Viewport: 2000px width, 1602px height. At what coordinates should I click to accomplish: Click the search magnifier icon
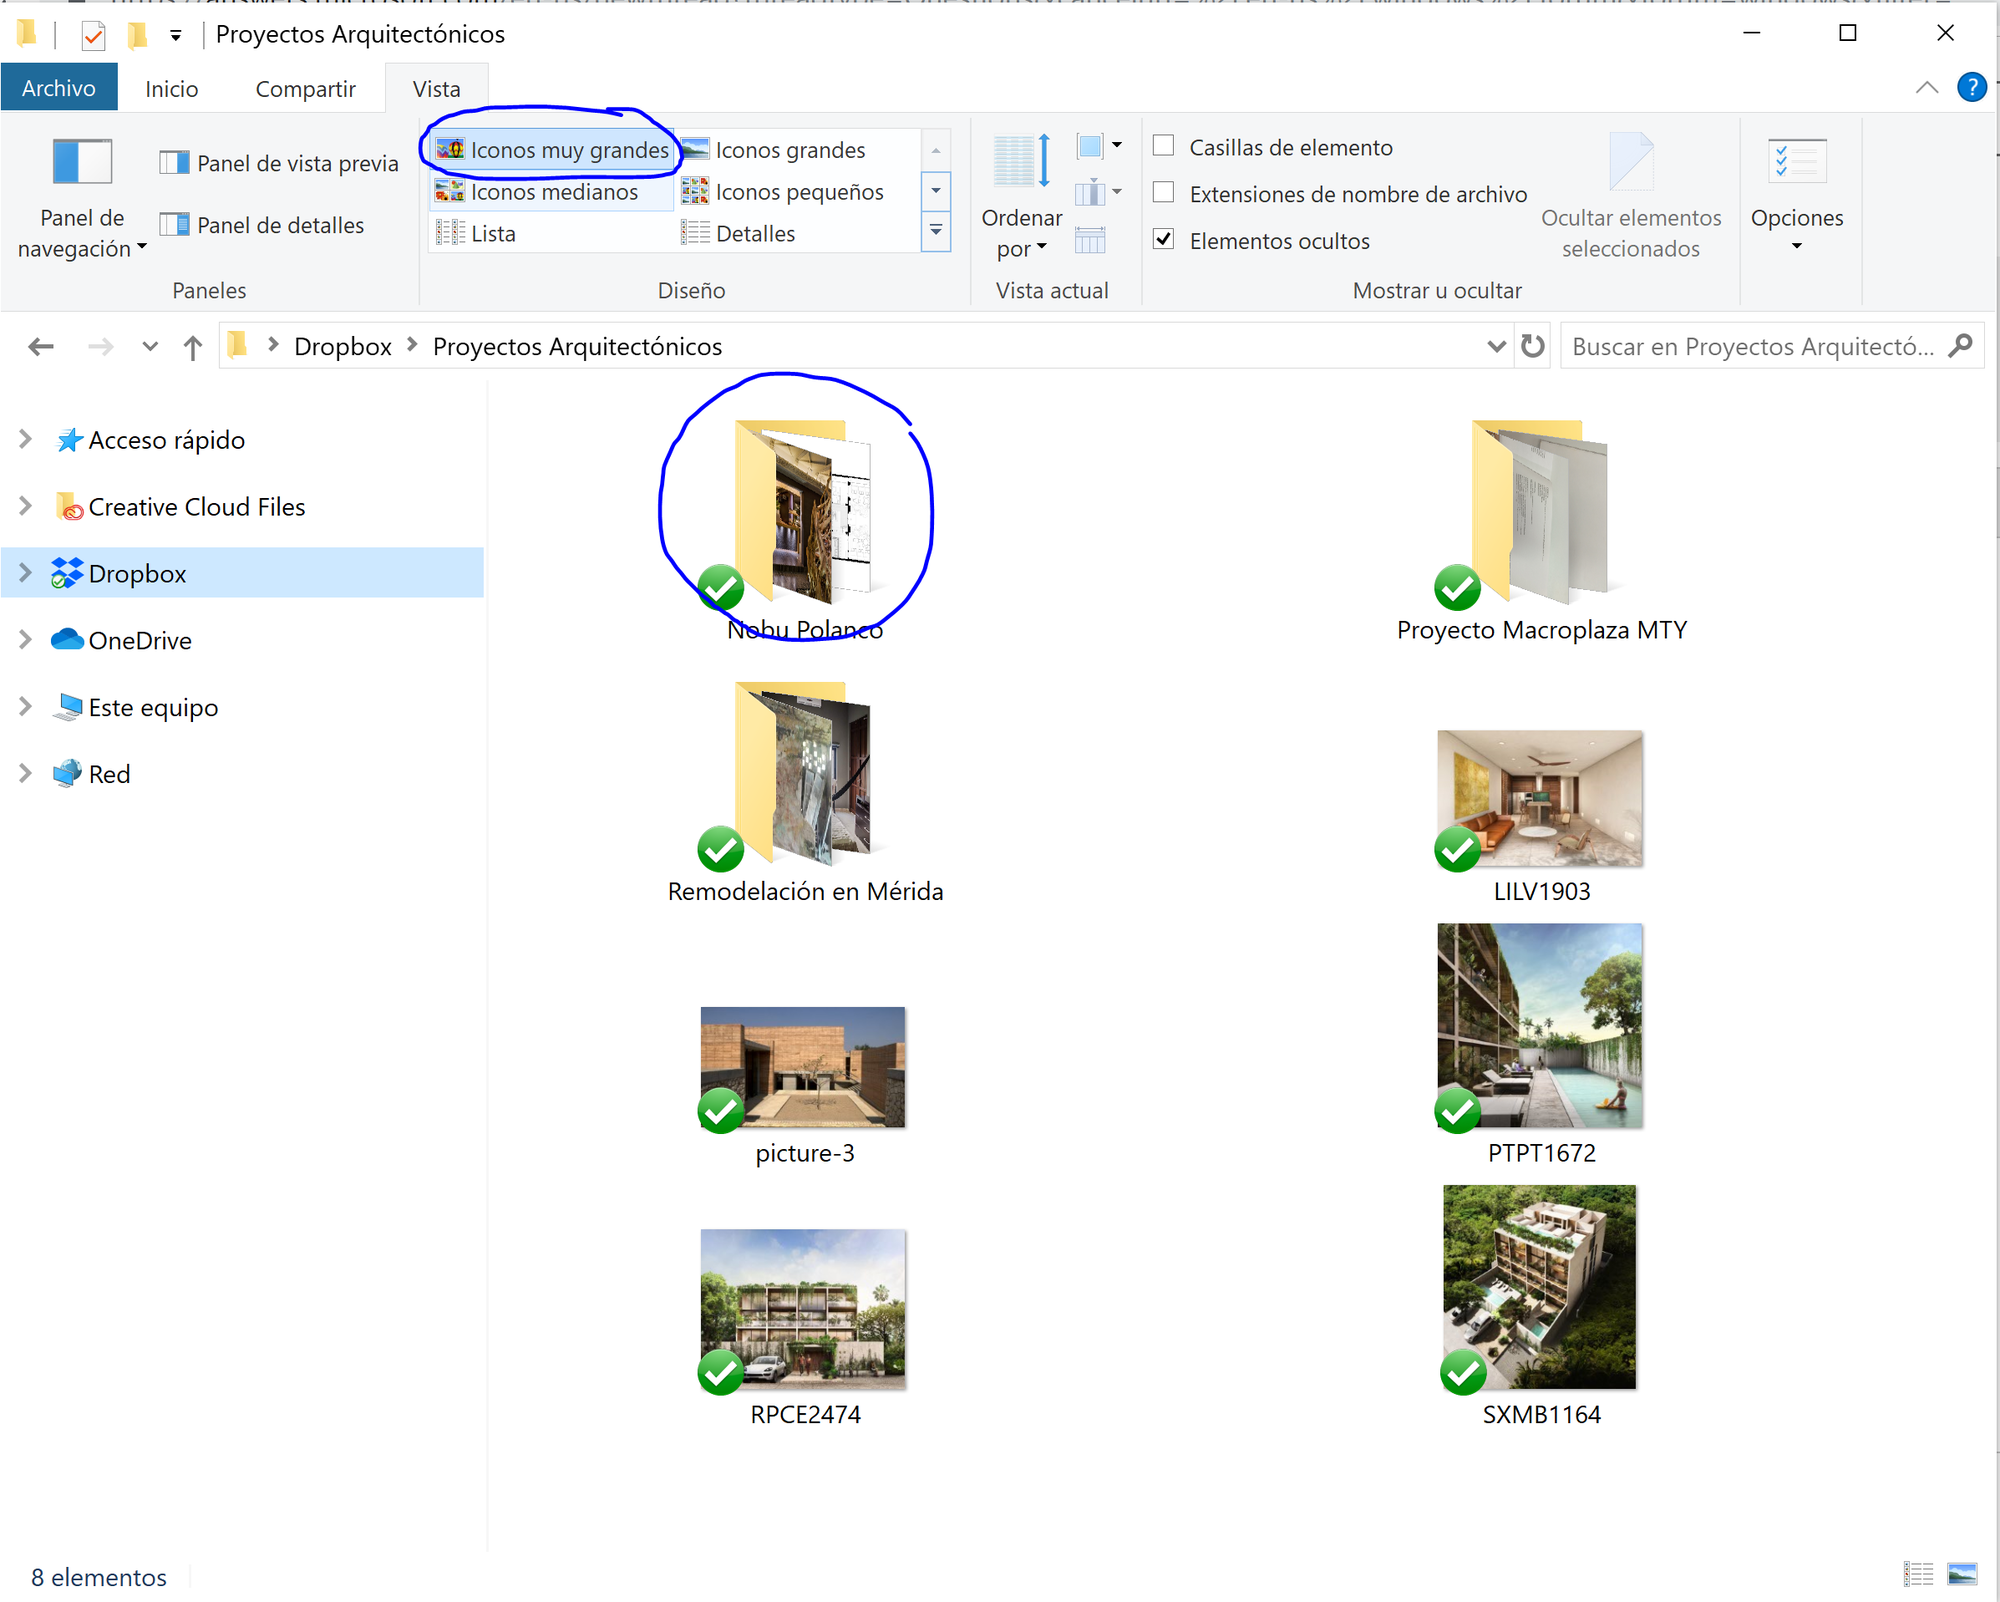pos(1961,346)
